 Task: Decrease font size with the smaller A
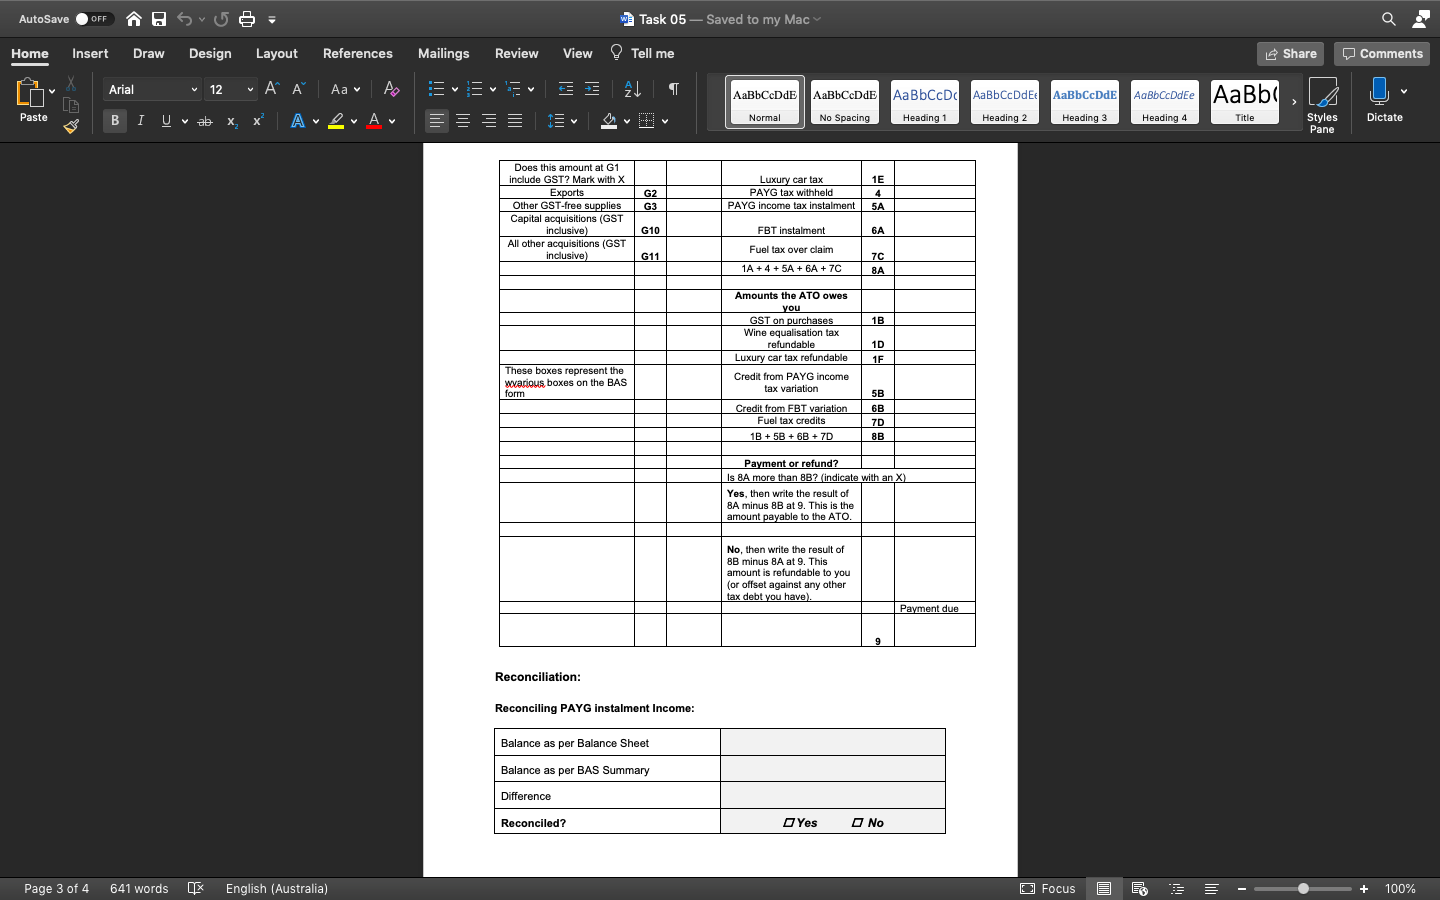click(298, 89)
